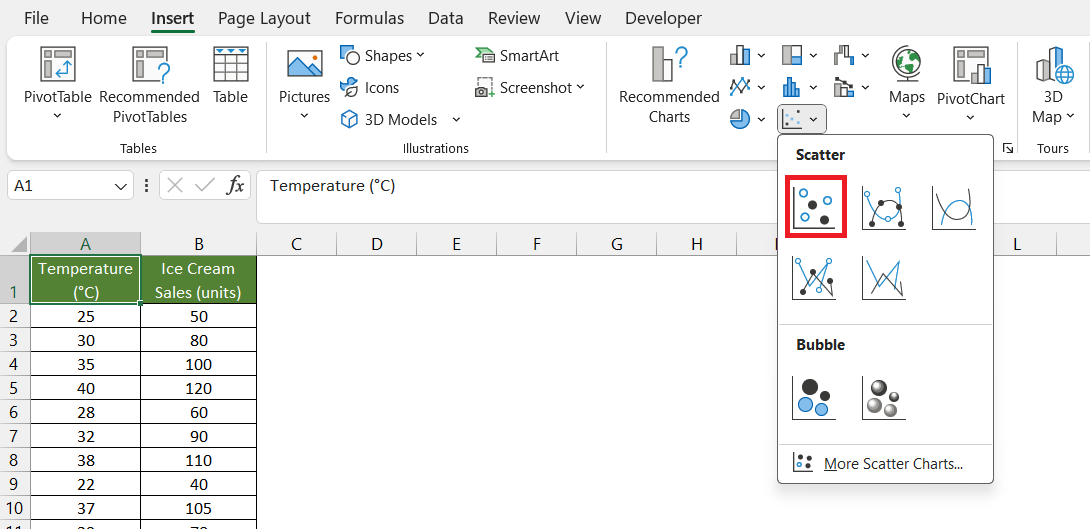Open the hierarchy chart menu
1090x529 pixels.
[x=799, y=56]
